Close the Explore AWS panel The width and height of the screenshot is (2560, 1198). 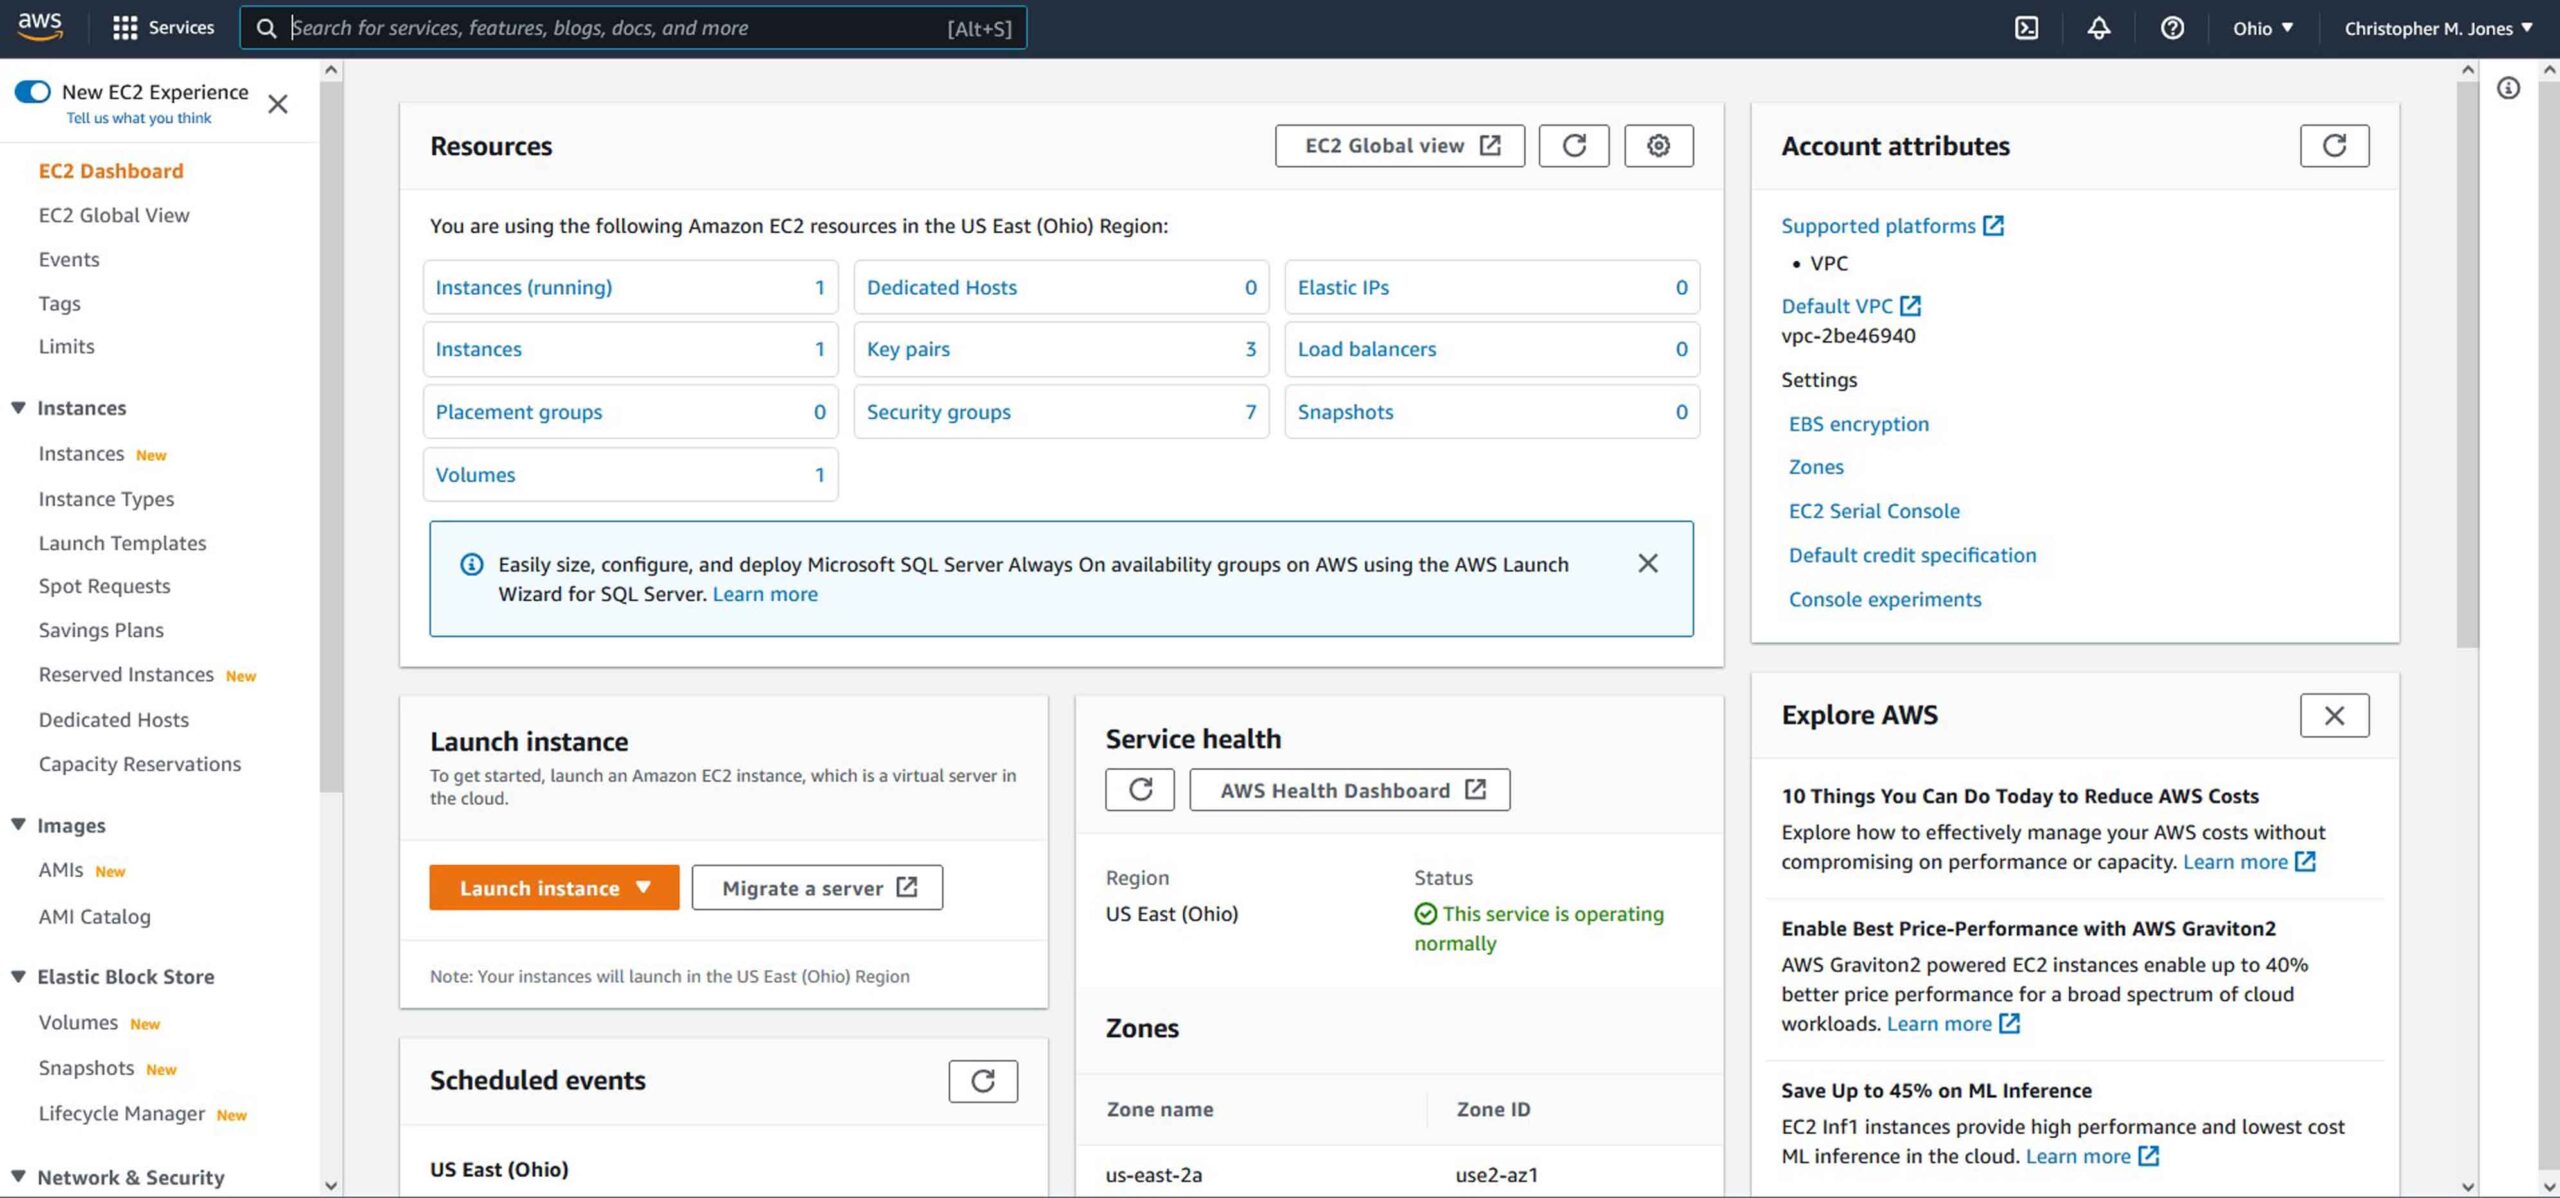(x=2334, y=716)
